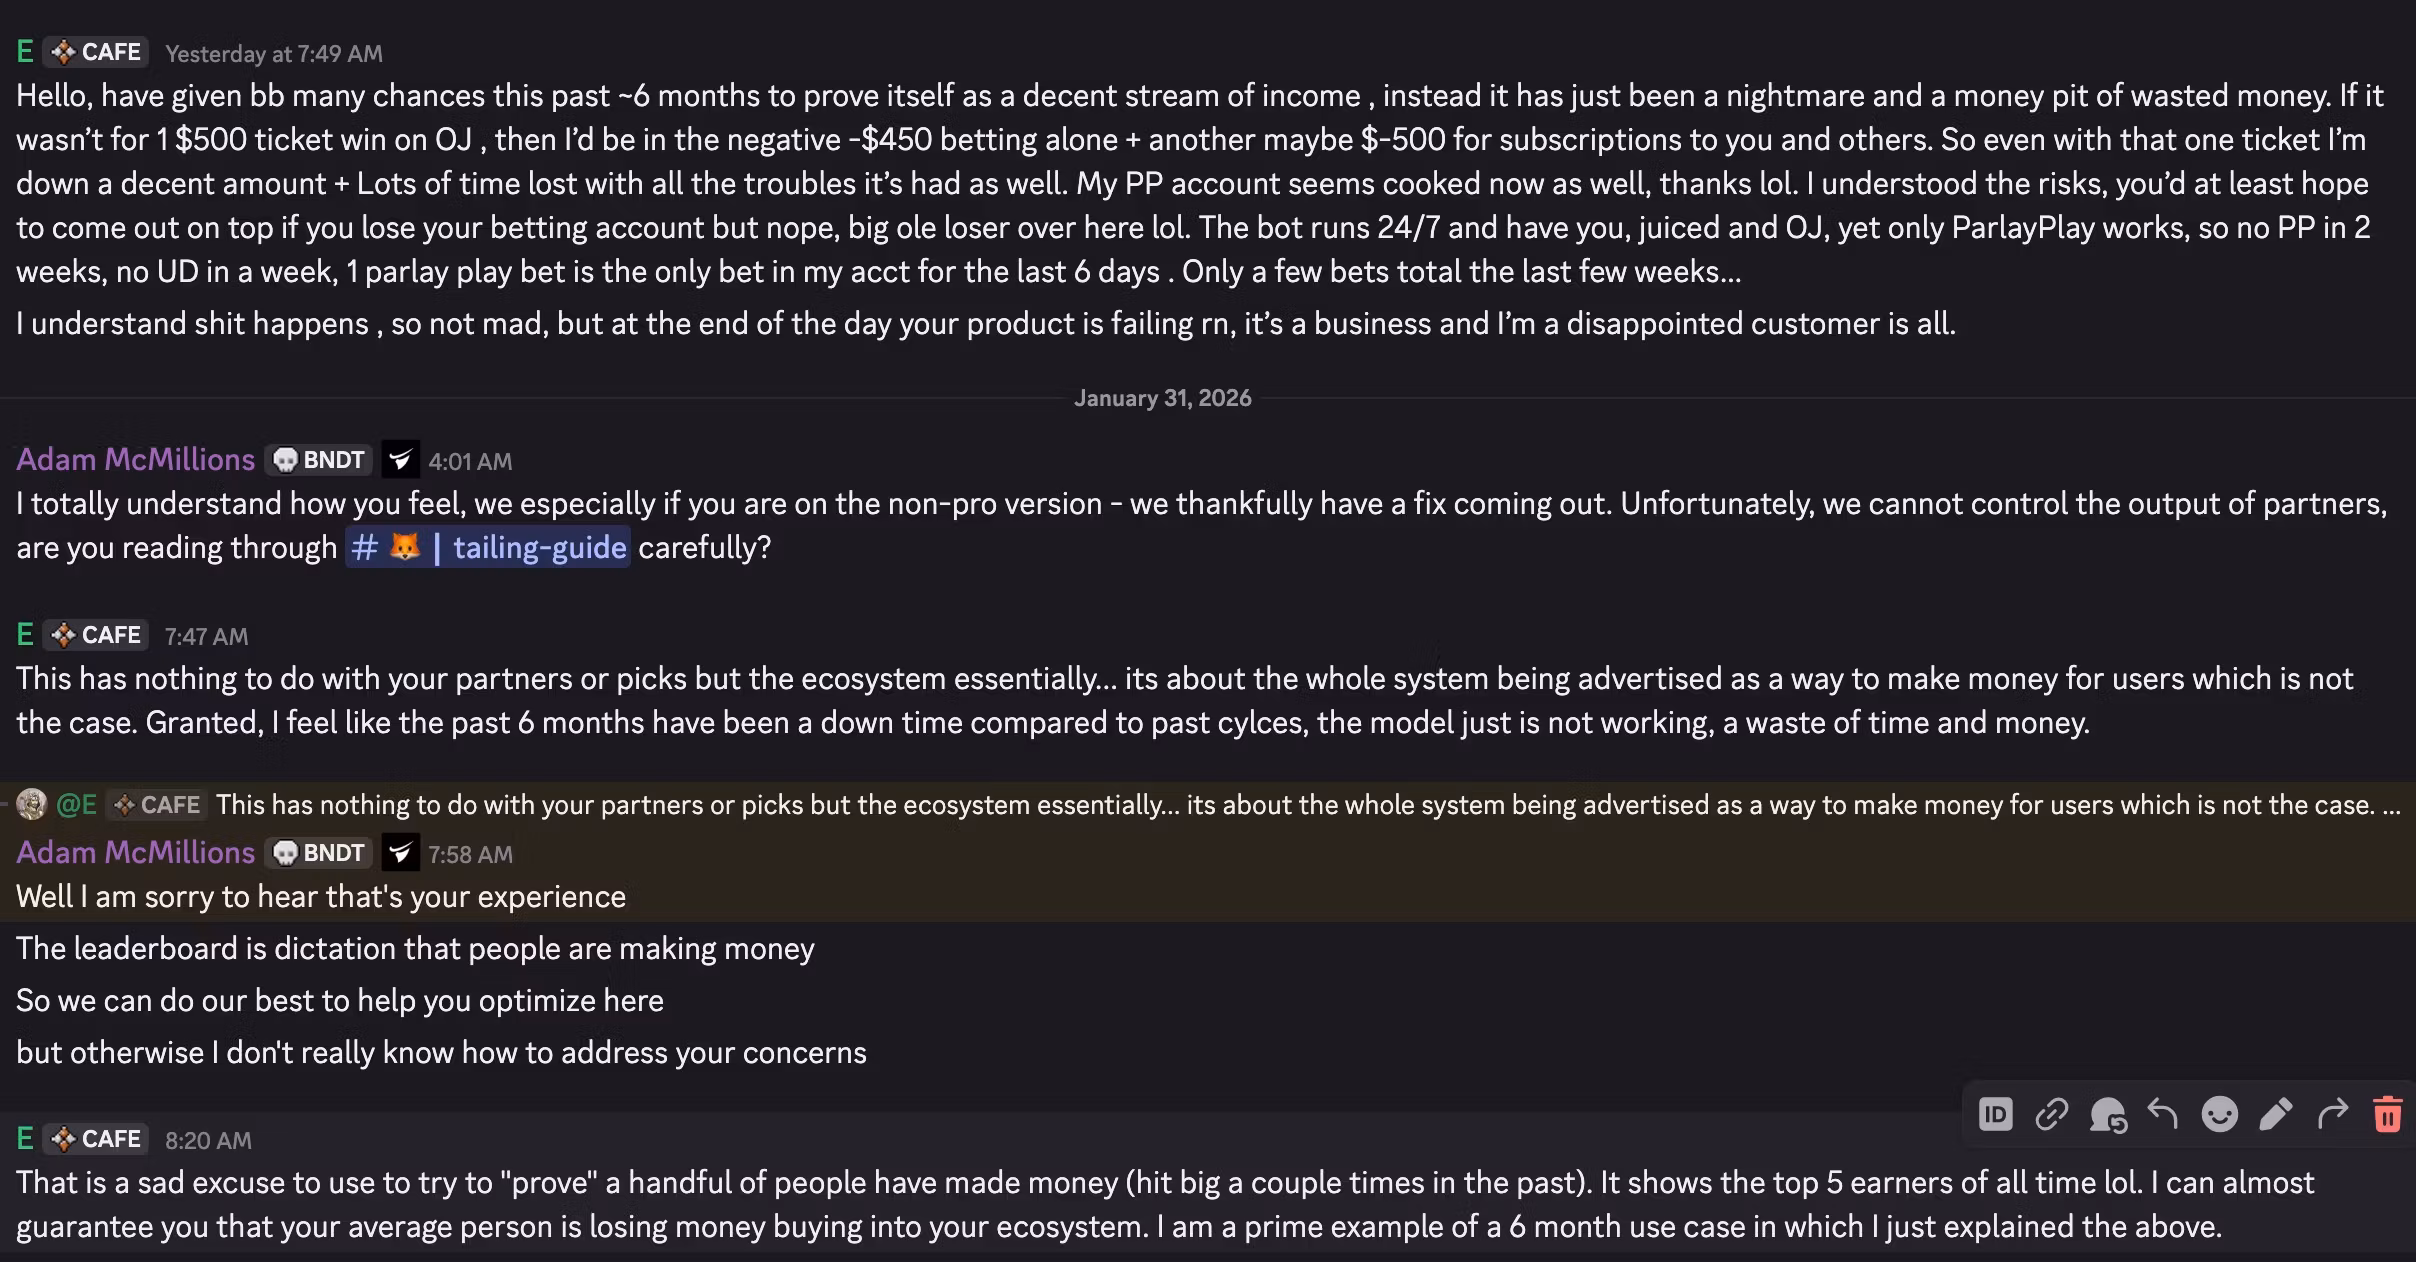Click the mark unread speech bubble icon

click(2107, 1114)
